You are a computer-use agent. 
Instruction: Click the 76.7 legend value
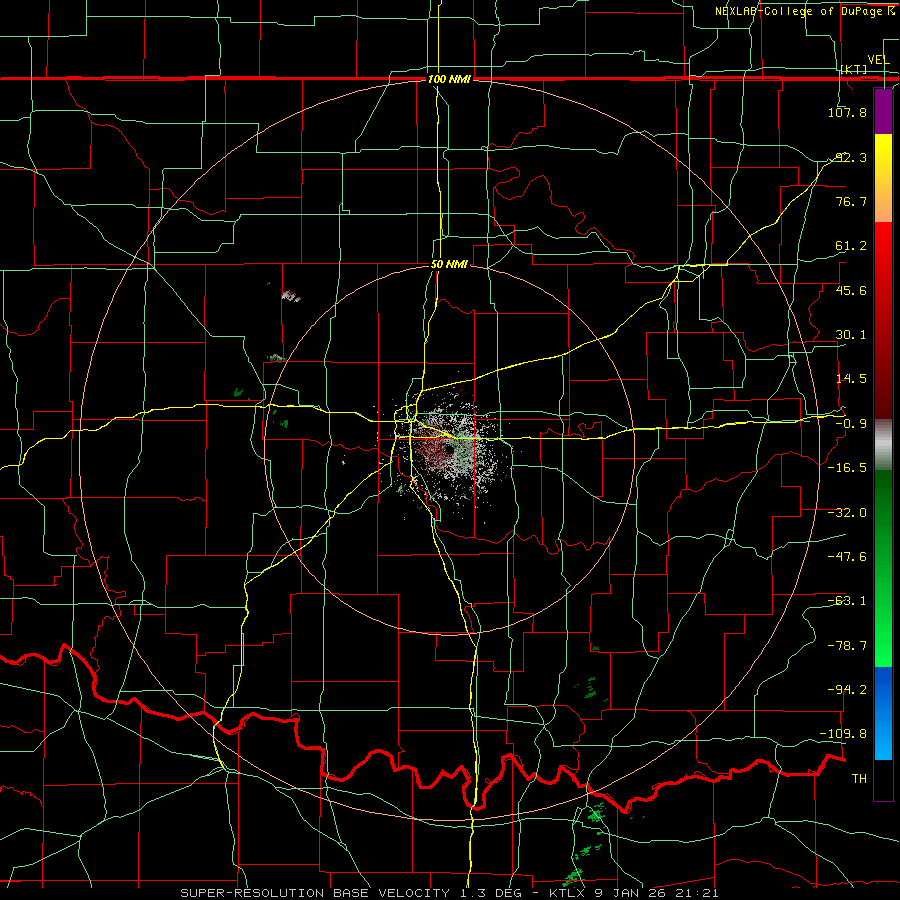[x=851, y=201]
